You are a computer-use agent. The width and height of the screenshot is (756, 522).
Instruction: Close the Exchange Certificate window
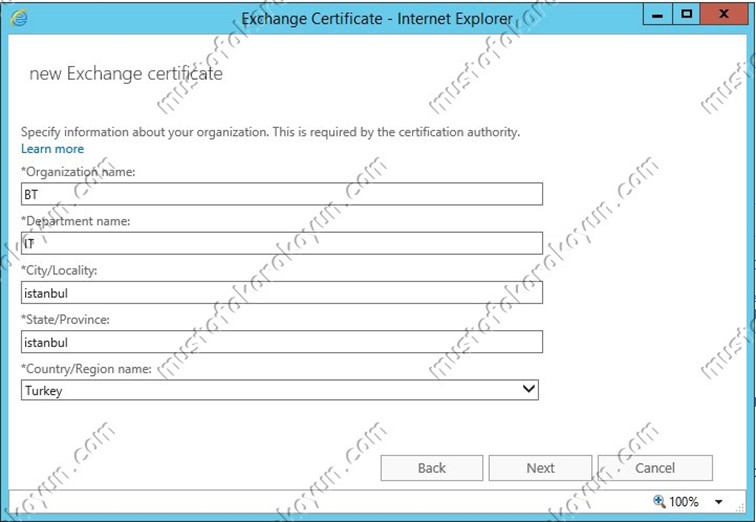pos(724,15)
